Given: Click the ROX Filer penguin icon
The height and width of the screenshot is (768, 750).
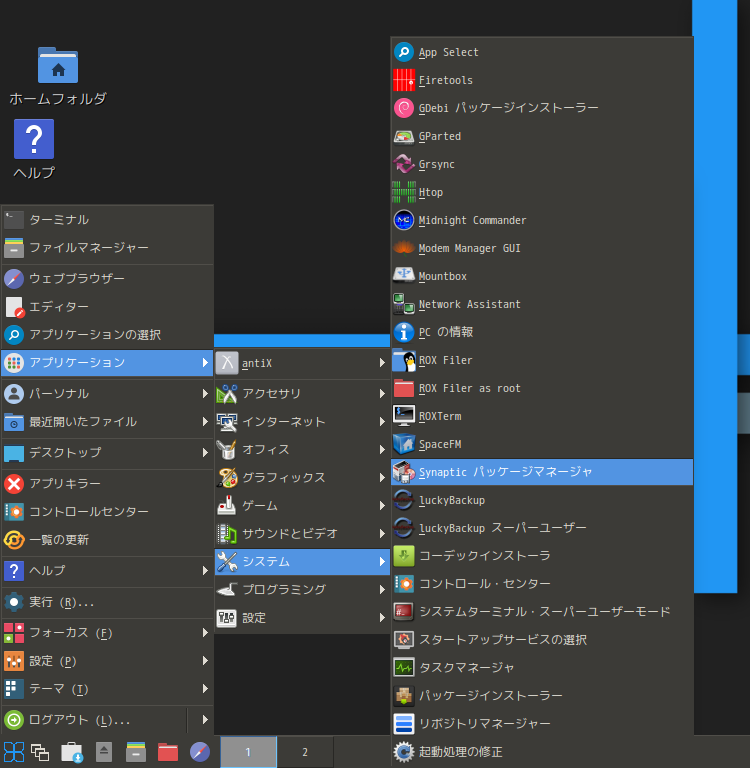Looking at the screenshot, I should coord(404,360).
